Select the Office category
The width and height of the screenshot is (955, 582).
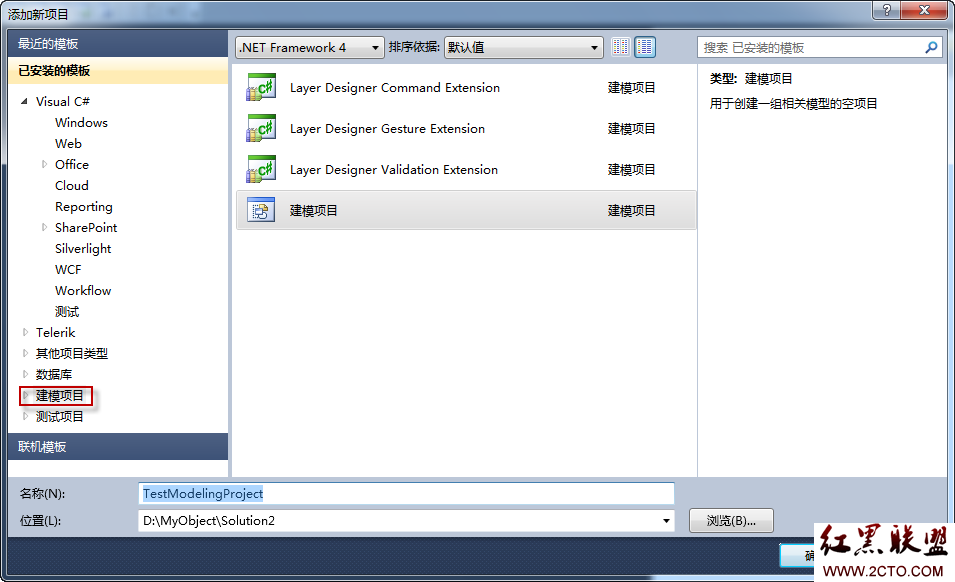point(72,164)
